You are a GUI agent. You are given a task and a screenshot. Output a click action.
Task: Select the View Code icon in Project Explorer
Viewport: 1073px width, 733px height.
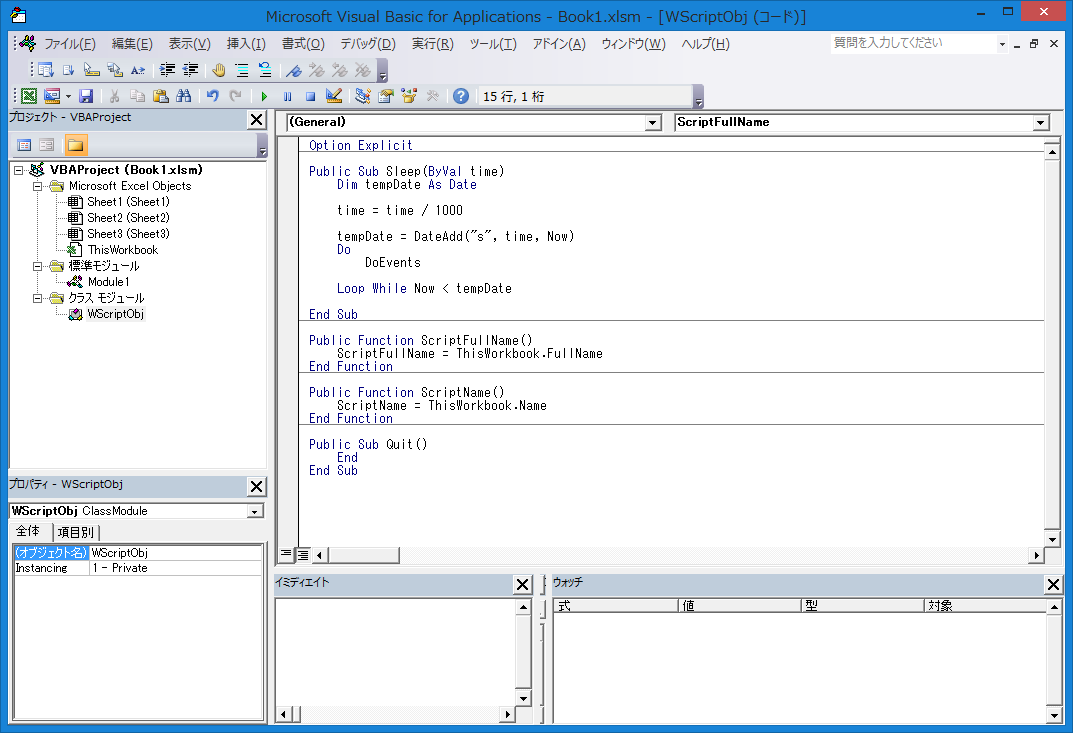coord(22,144)
